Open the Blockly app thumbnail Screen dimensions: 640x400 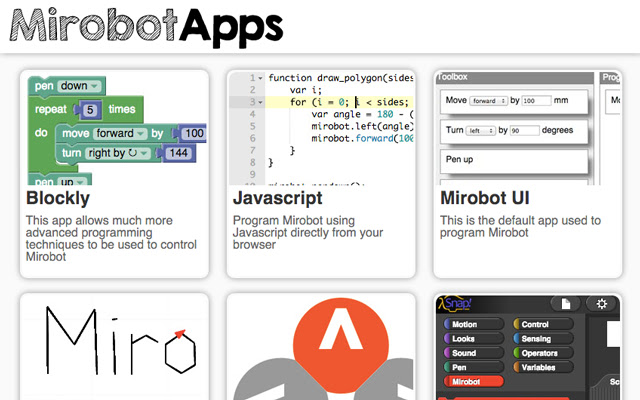117,130
